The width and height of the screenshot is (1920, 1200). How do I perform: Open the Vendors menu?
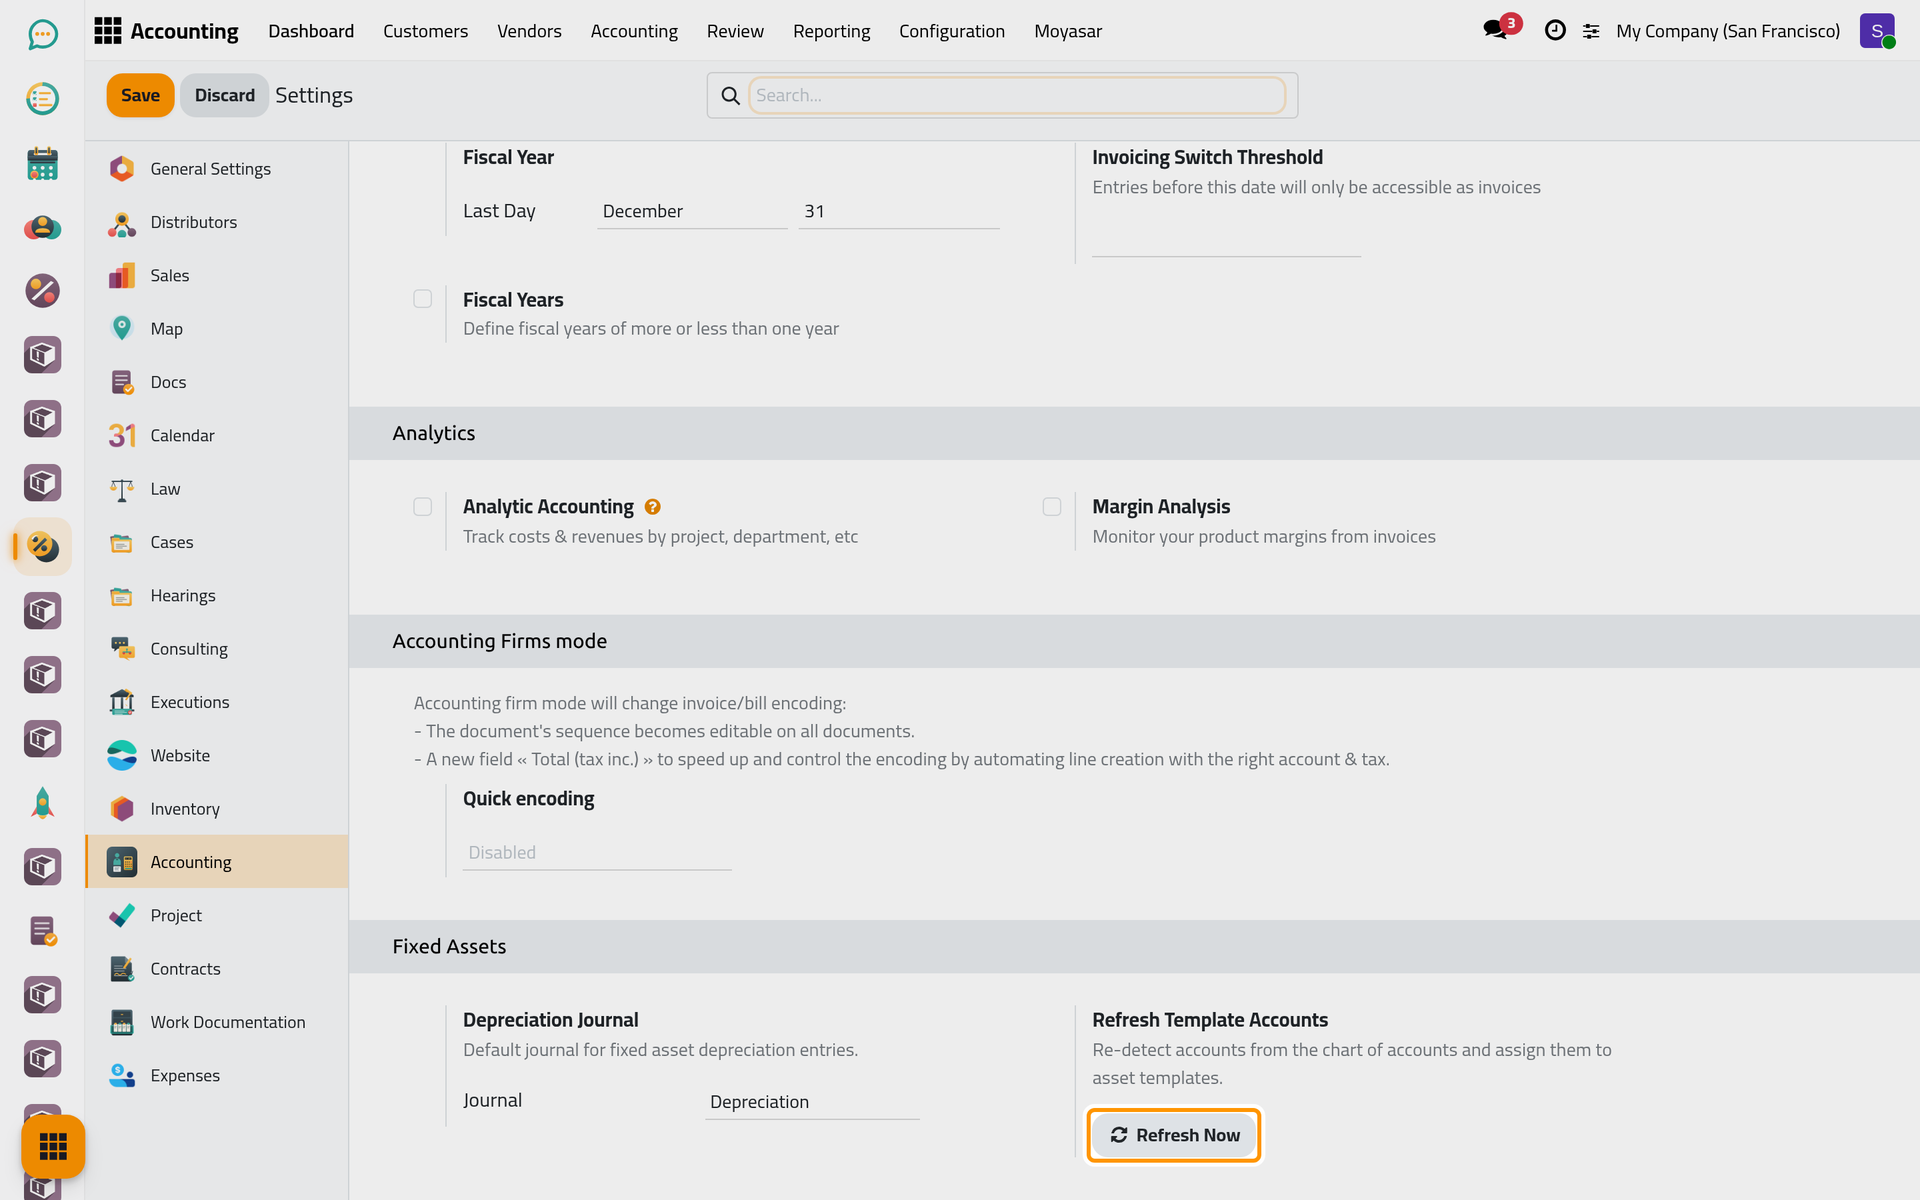[529, 31]
